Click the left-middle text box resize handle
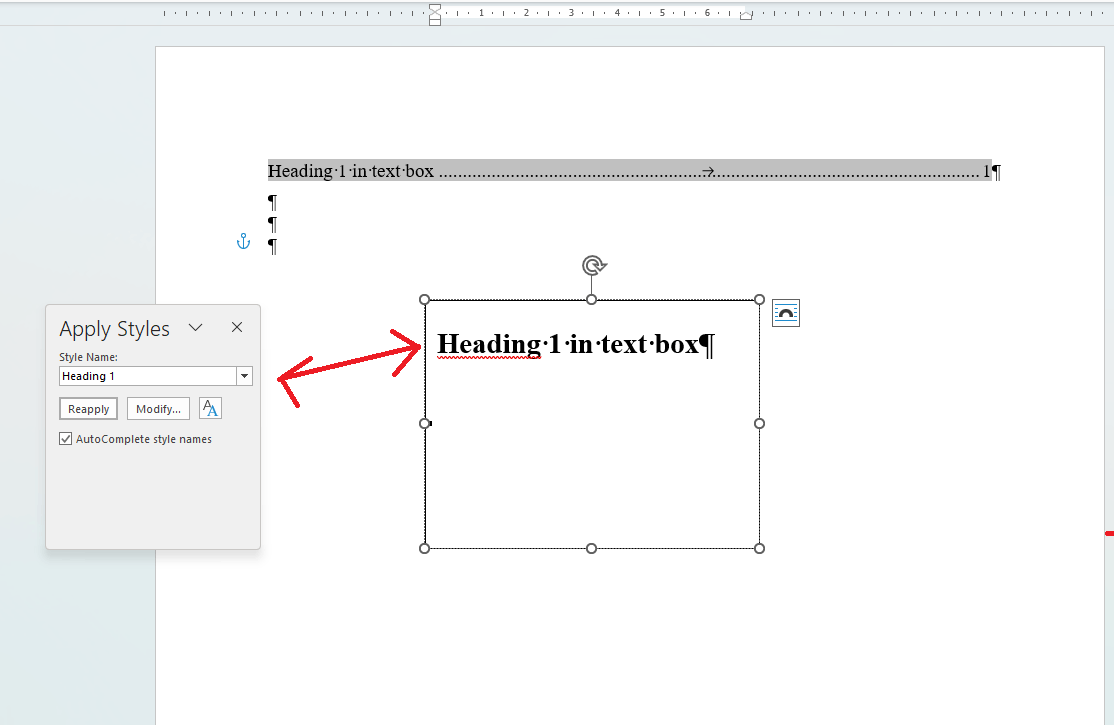The height and width of the screenshot is (725, 1114). tap(425, 424)
